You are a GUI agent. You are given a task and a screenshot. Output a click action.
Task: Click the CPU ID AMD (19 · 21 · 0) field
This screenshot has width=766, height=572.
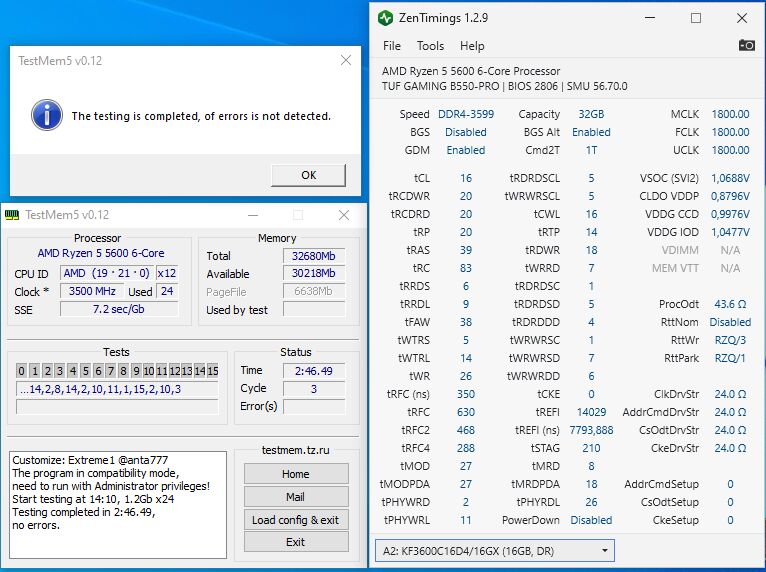pos(106,273)
